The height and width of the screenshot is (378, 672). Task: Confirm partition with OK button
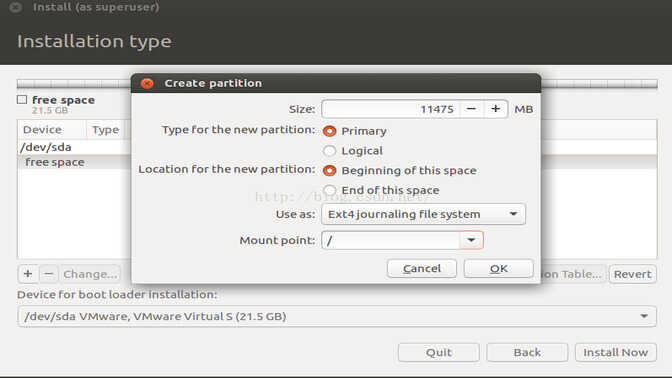499,268
